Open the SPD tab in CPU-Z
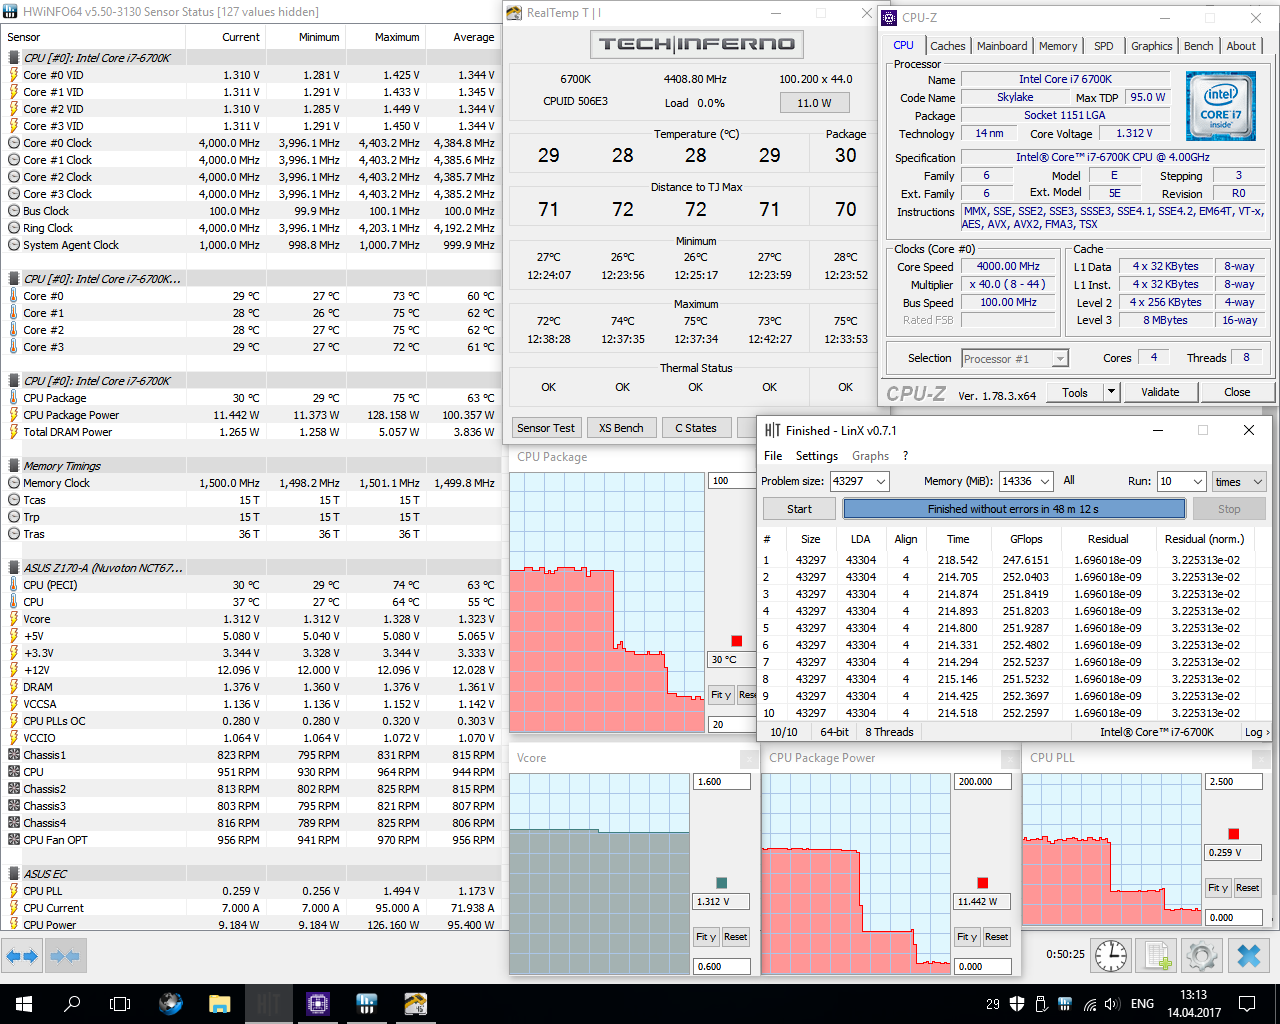The width and height of the screenshot is (1280, 1024). [x=1103, y=46]
